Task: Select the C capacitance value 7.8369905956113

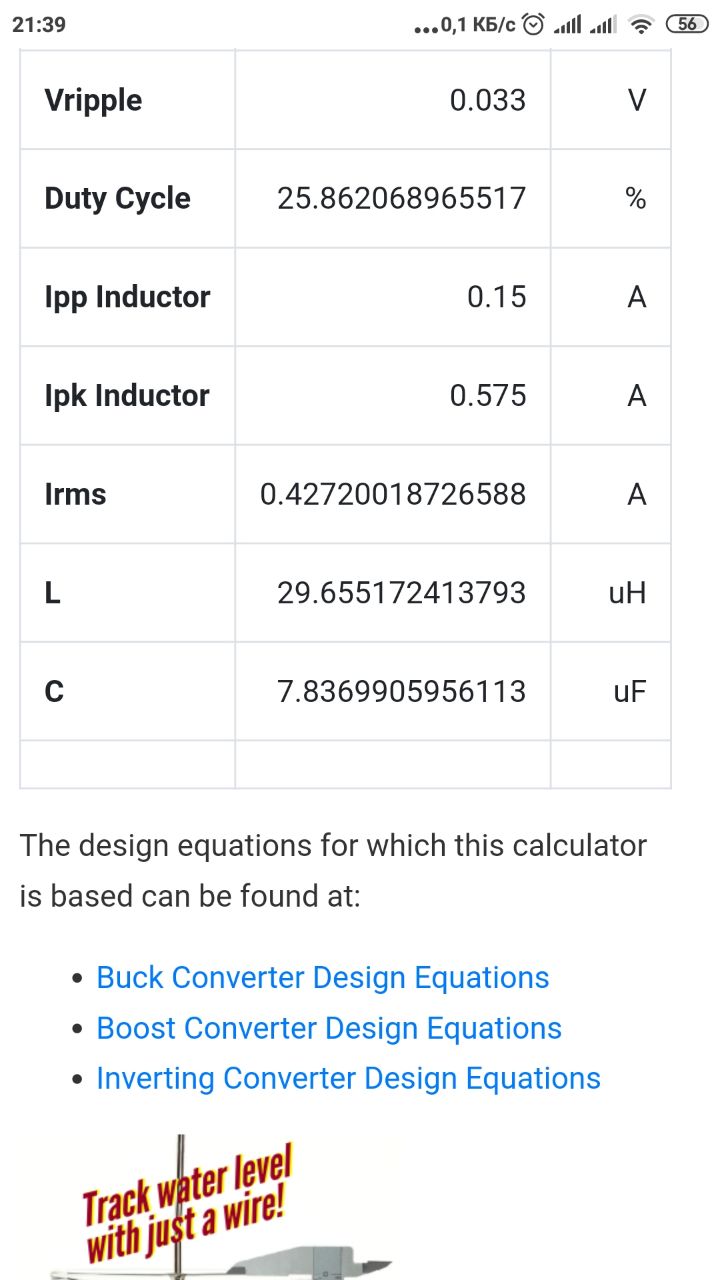Action: pyautogui.click(x=401, y=691)
